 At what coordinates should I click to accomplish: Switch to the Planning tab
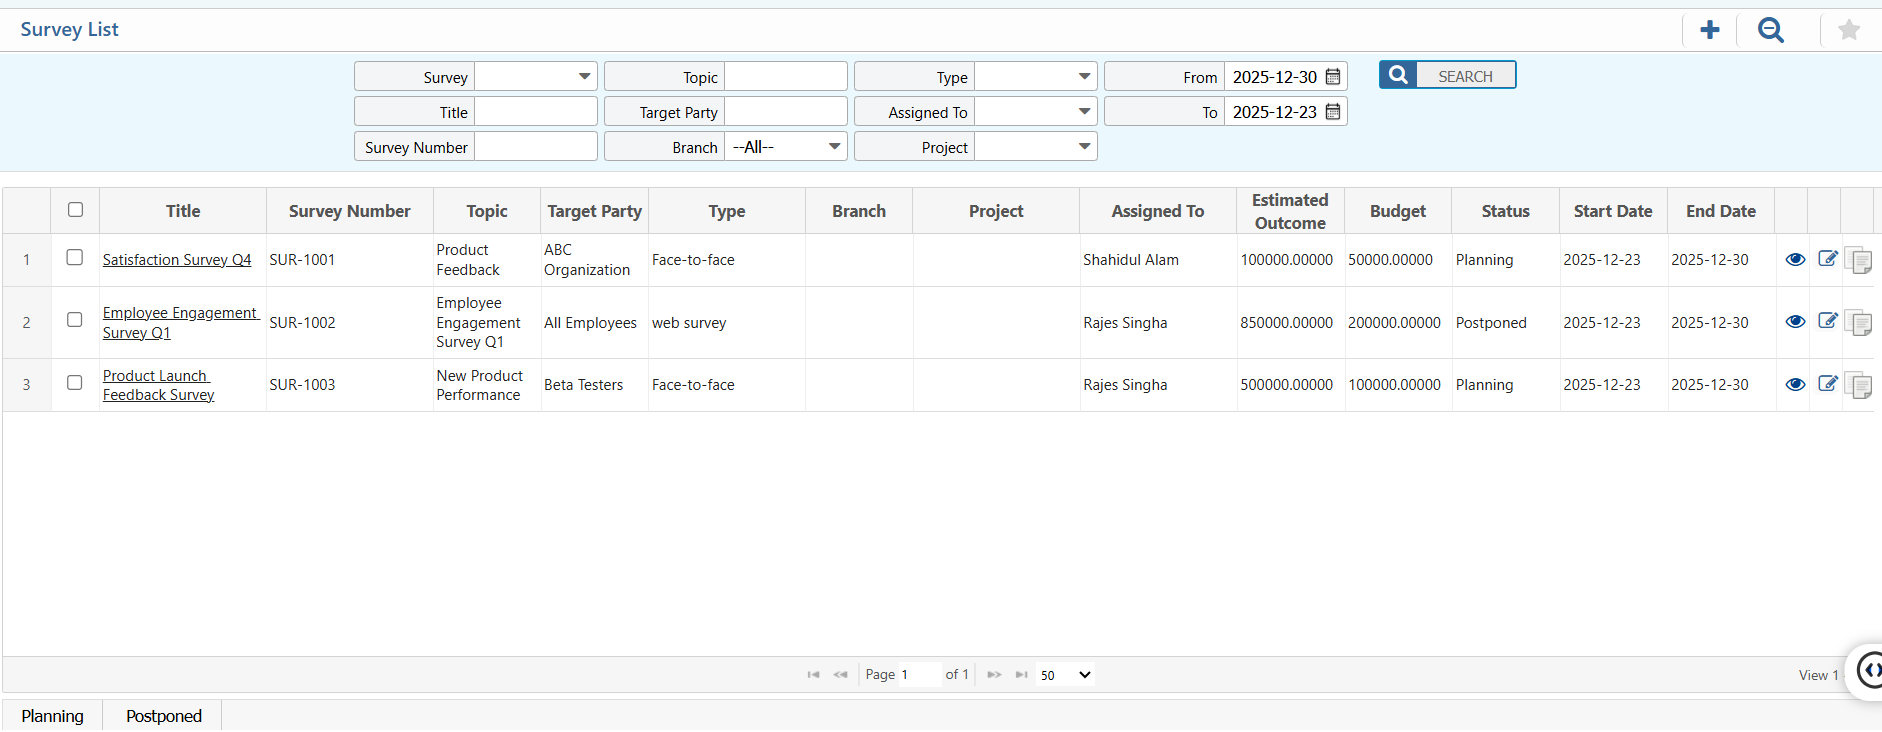53,716
